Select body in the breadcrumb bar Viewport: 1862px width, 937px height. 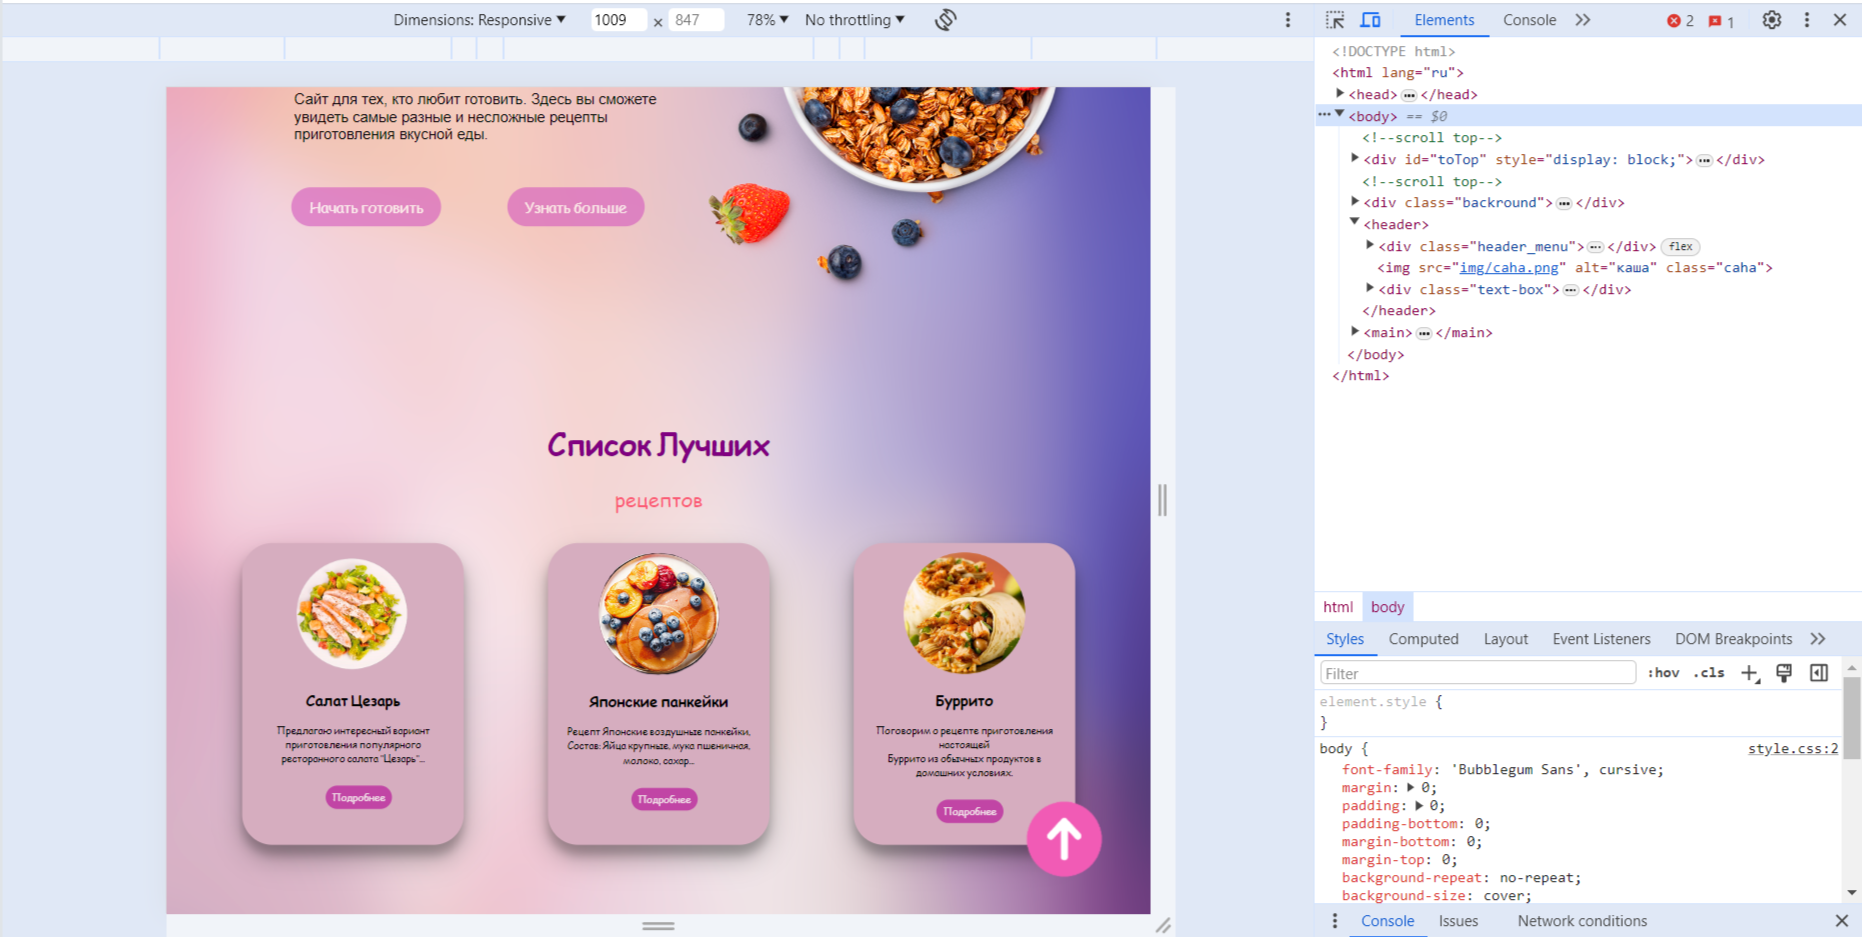(1387, 607)
